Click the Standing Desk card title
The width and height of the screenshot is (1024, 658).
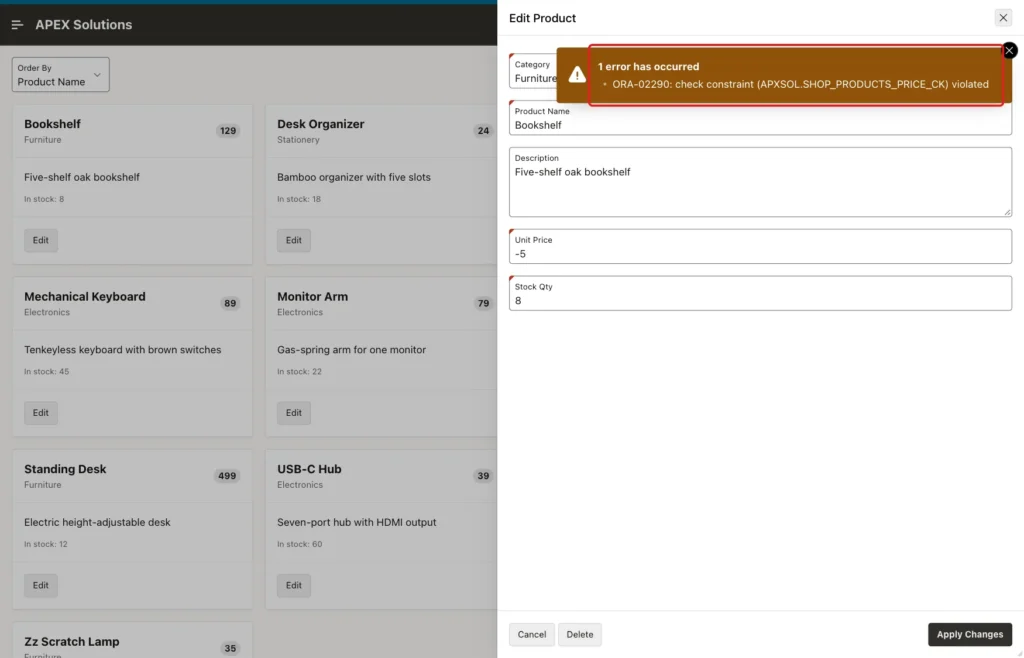(x=65, y=469)
